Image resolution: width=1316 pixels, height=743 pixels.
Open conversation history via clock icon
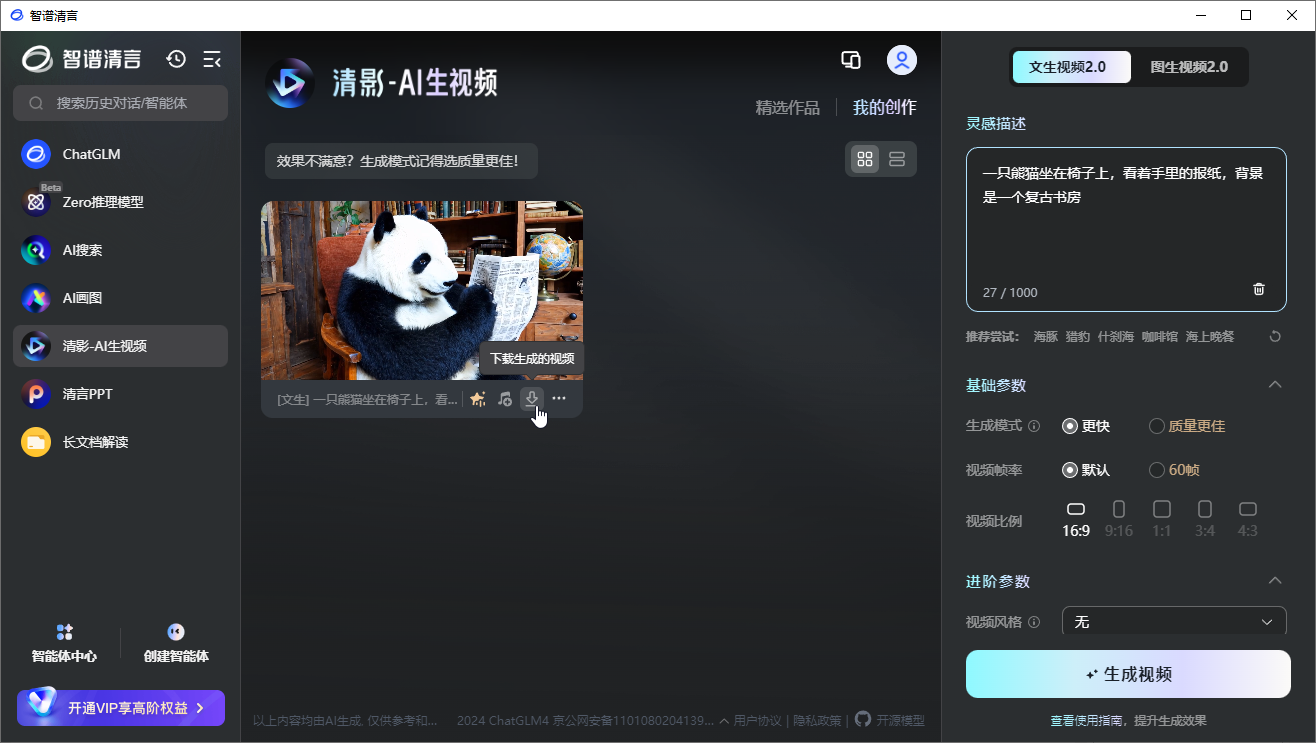click(x=176, y=59)
